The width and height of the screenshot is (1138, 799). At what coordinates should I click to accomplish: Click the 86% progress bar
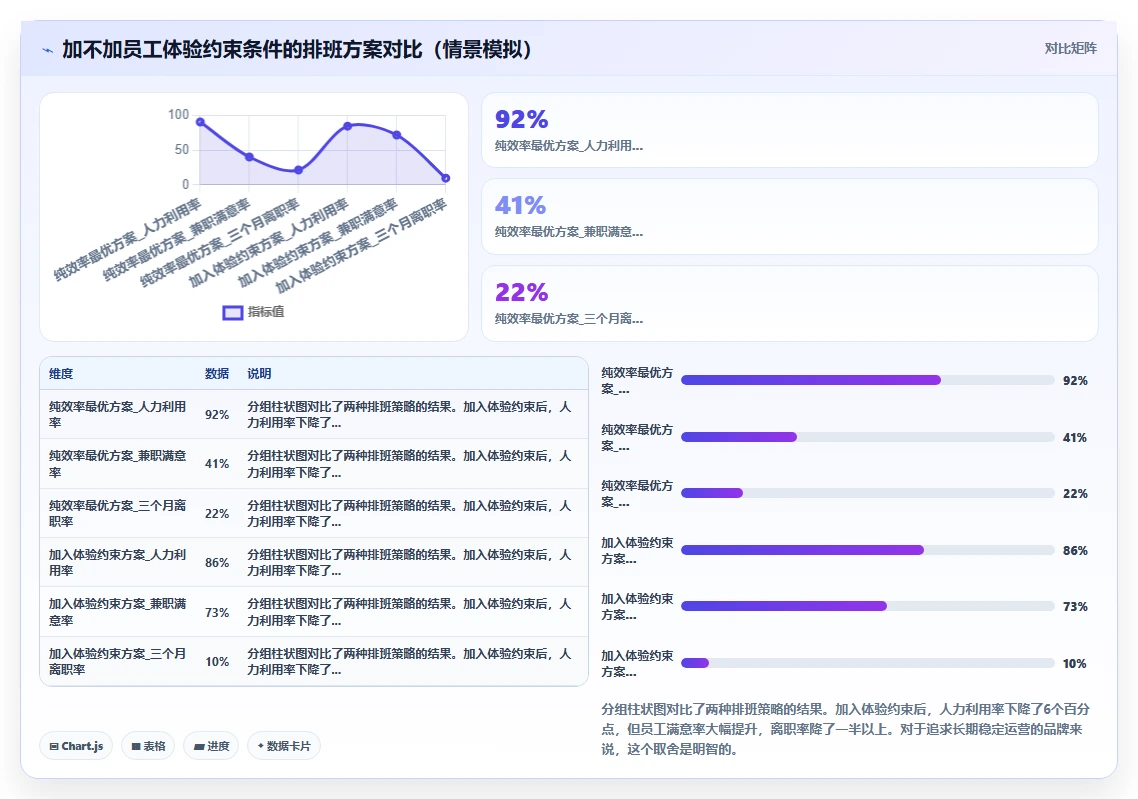coord(867,550)
